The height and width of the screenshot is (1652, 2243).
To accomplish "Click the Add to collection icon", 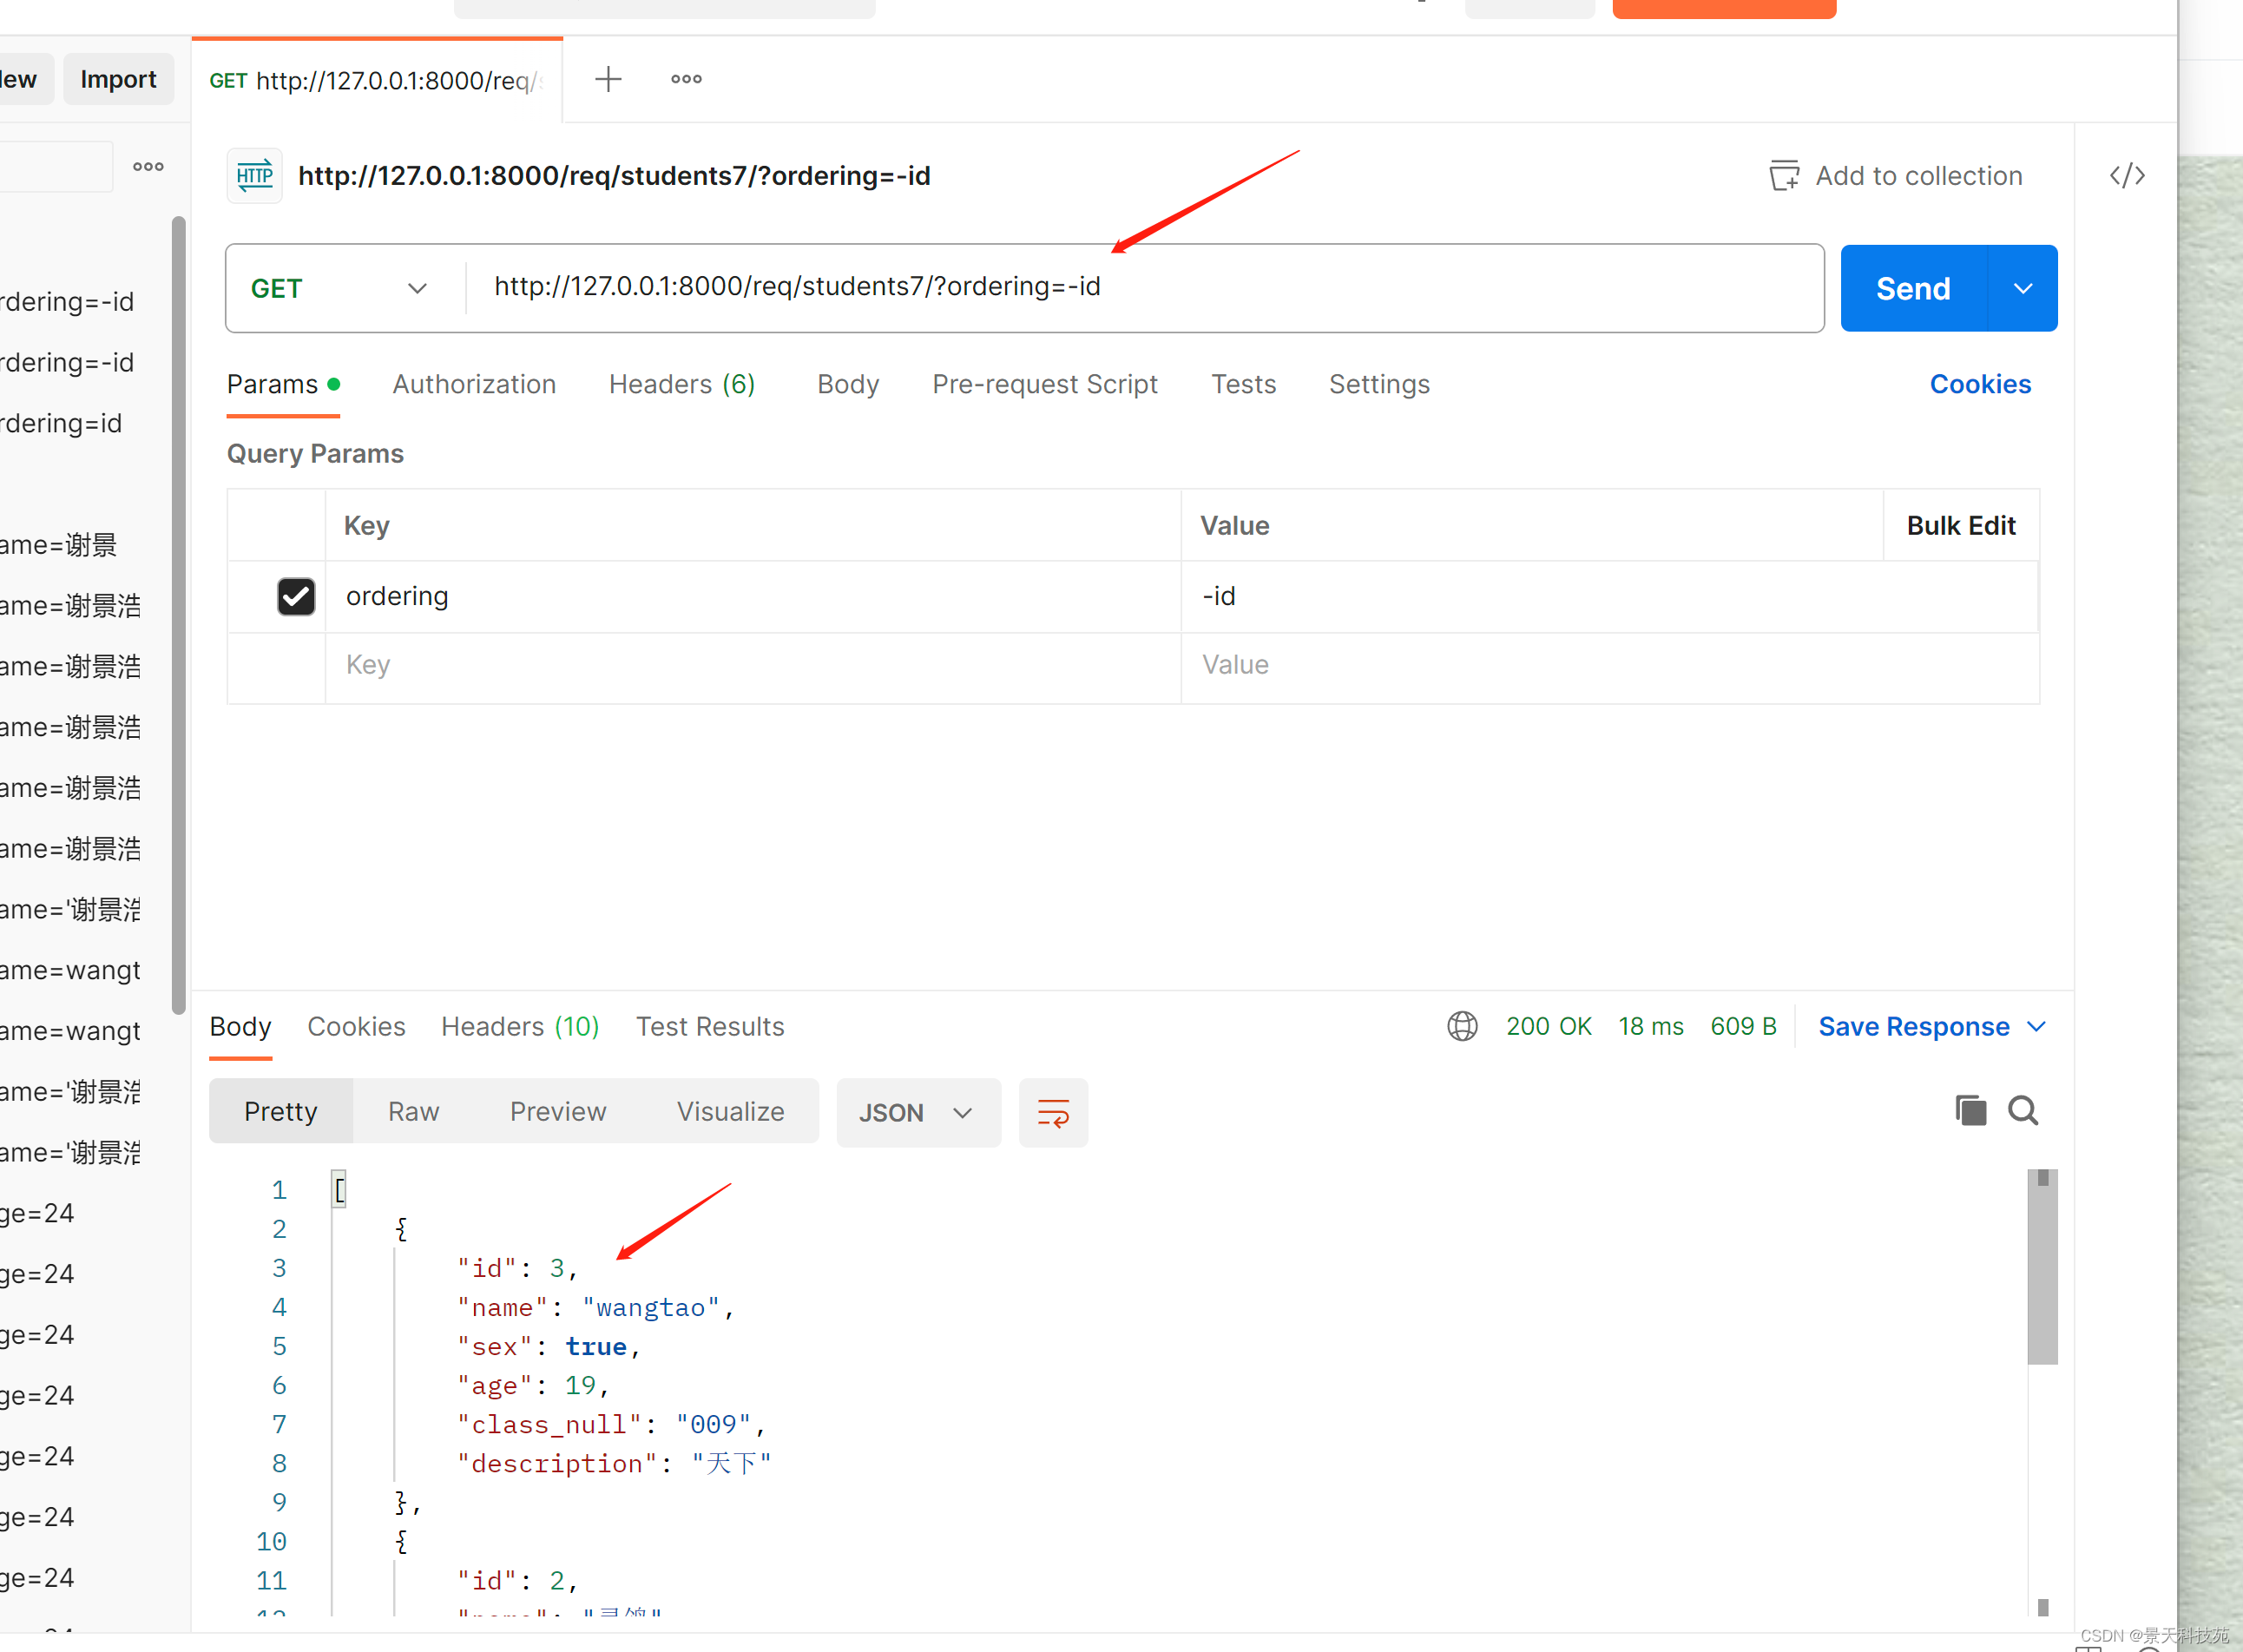I will pos(1784,176).
